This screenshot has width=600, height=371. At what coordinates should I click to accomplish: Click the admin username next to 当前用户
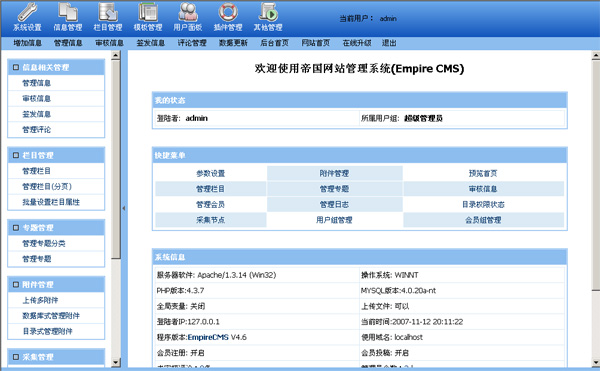click(x=388, y=18)
